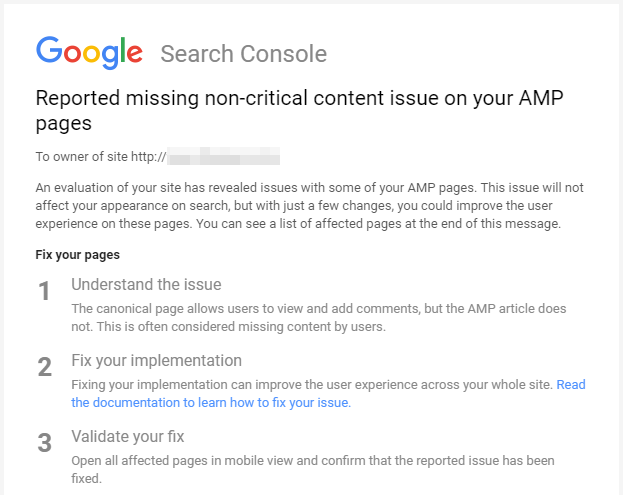623x495 pixels.
Task: Click the Google logo
Action: 89,53
